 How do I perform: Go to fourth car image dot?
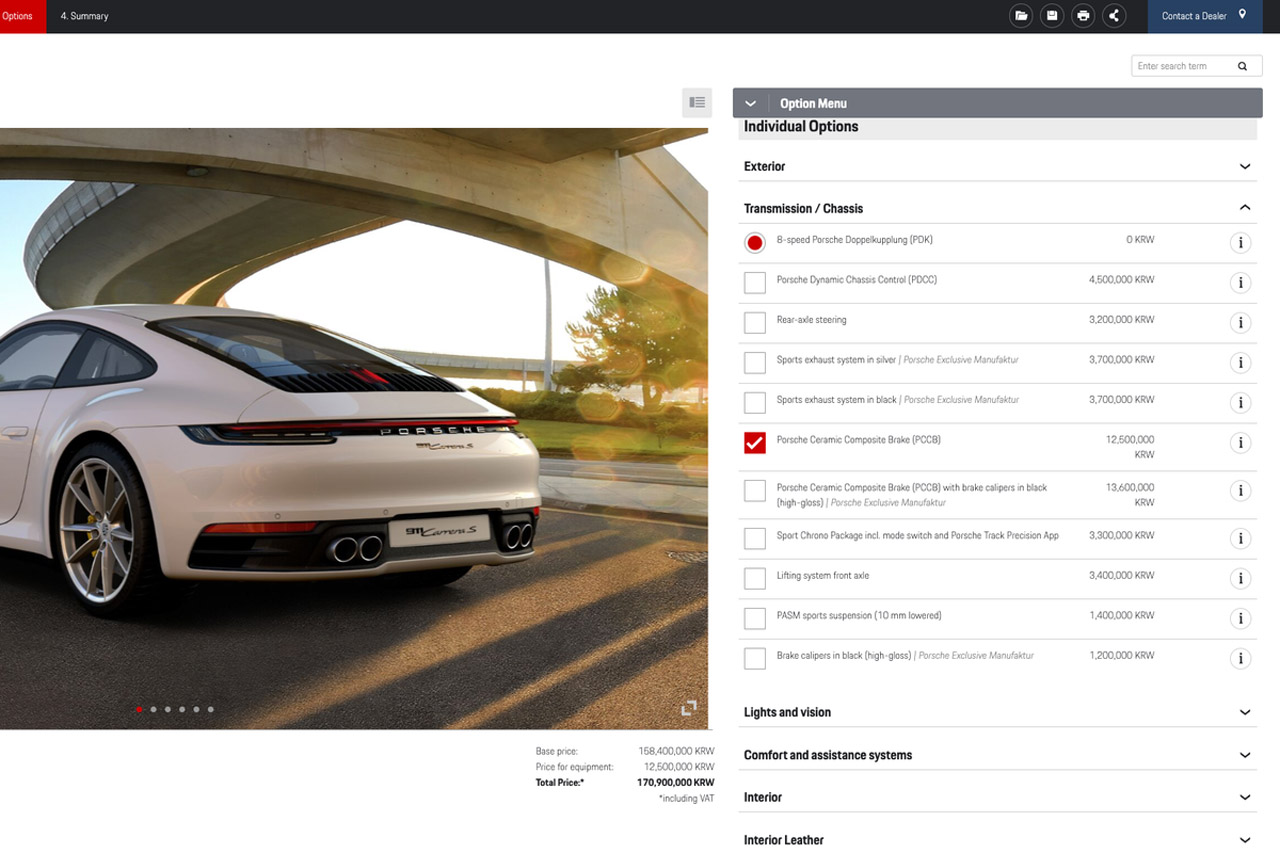coord(181,709)
